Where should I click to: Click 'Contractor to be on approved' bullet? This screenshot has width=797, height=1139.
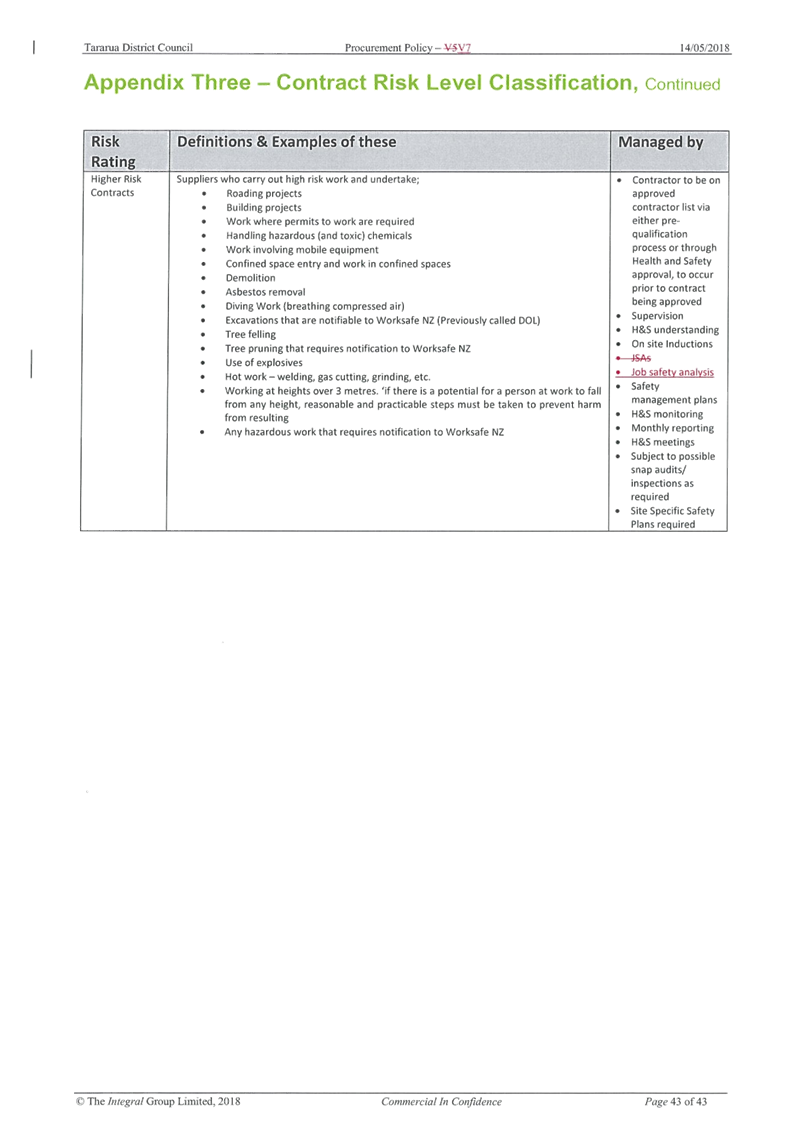click(x=676, y=240)
